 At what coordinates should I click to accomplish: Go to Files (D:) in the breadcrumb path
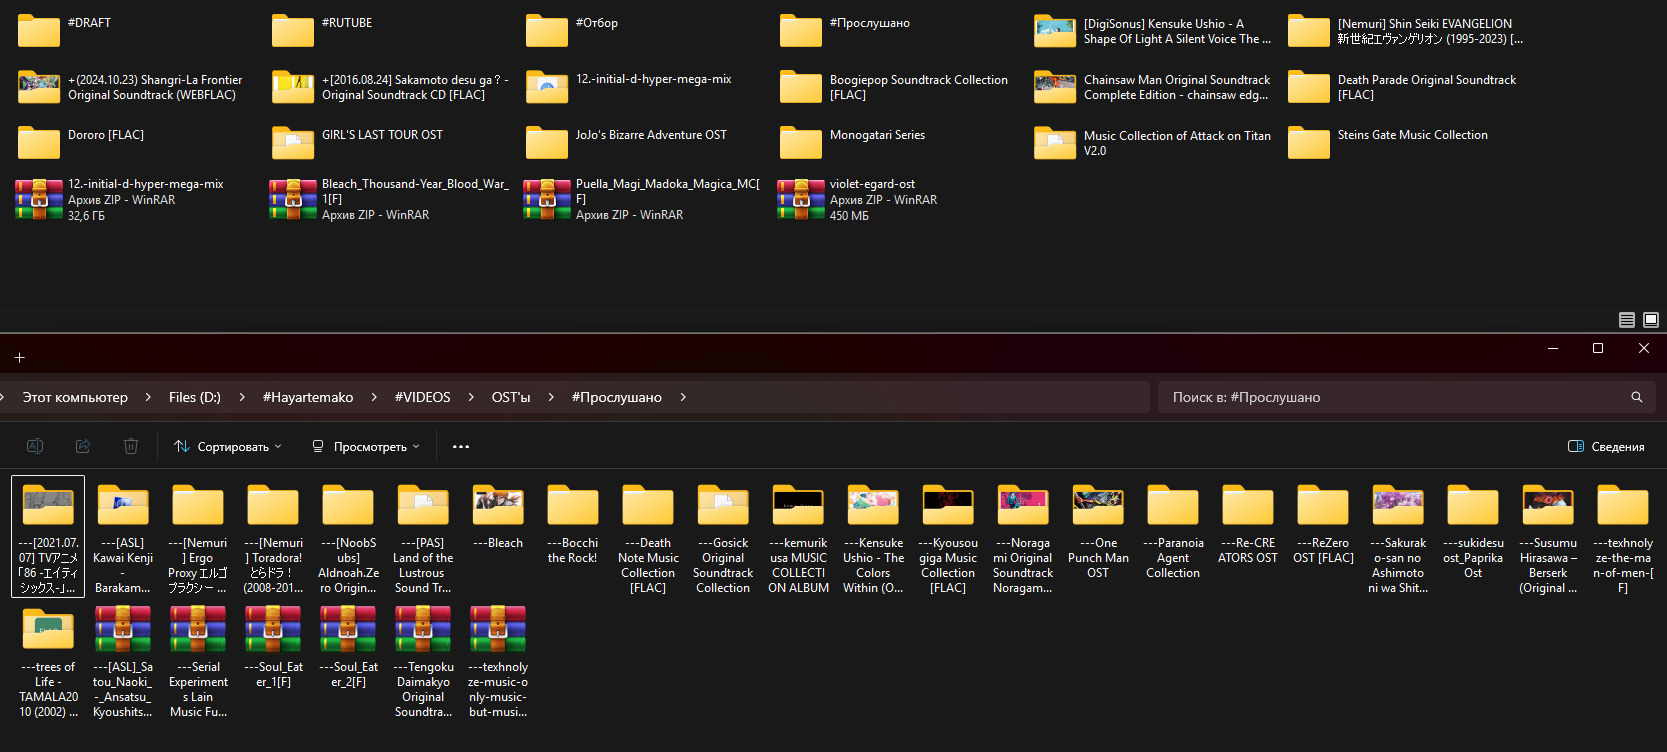pyautogui.click(x=195, y=397)
